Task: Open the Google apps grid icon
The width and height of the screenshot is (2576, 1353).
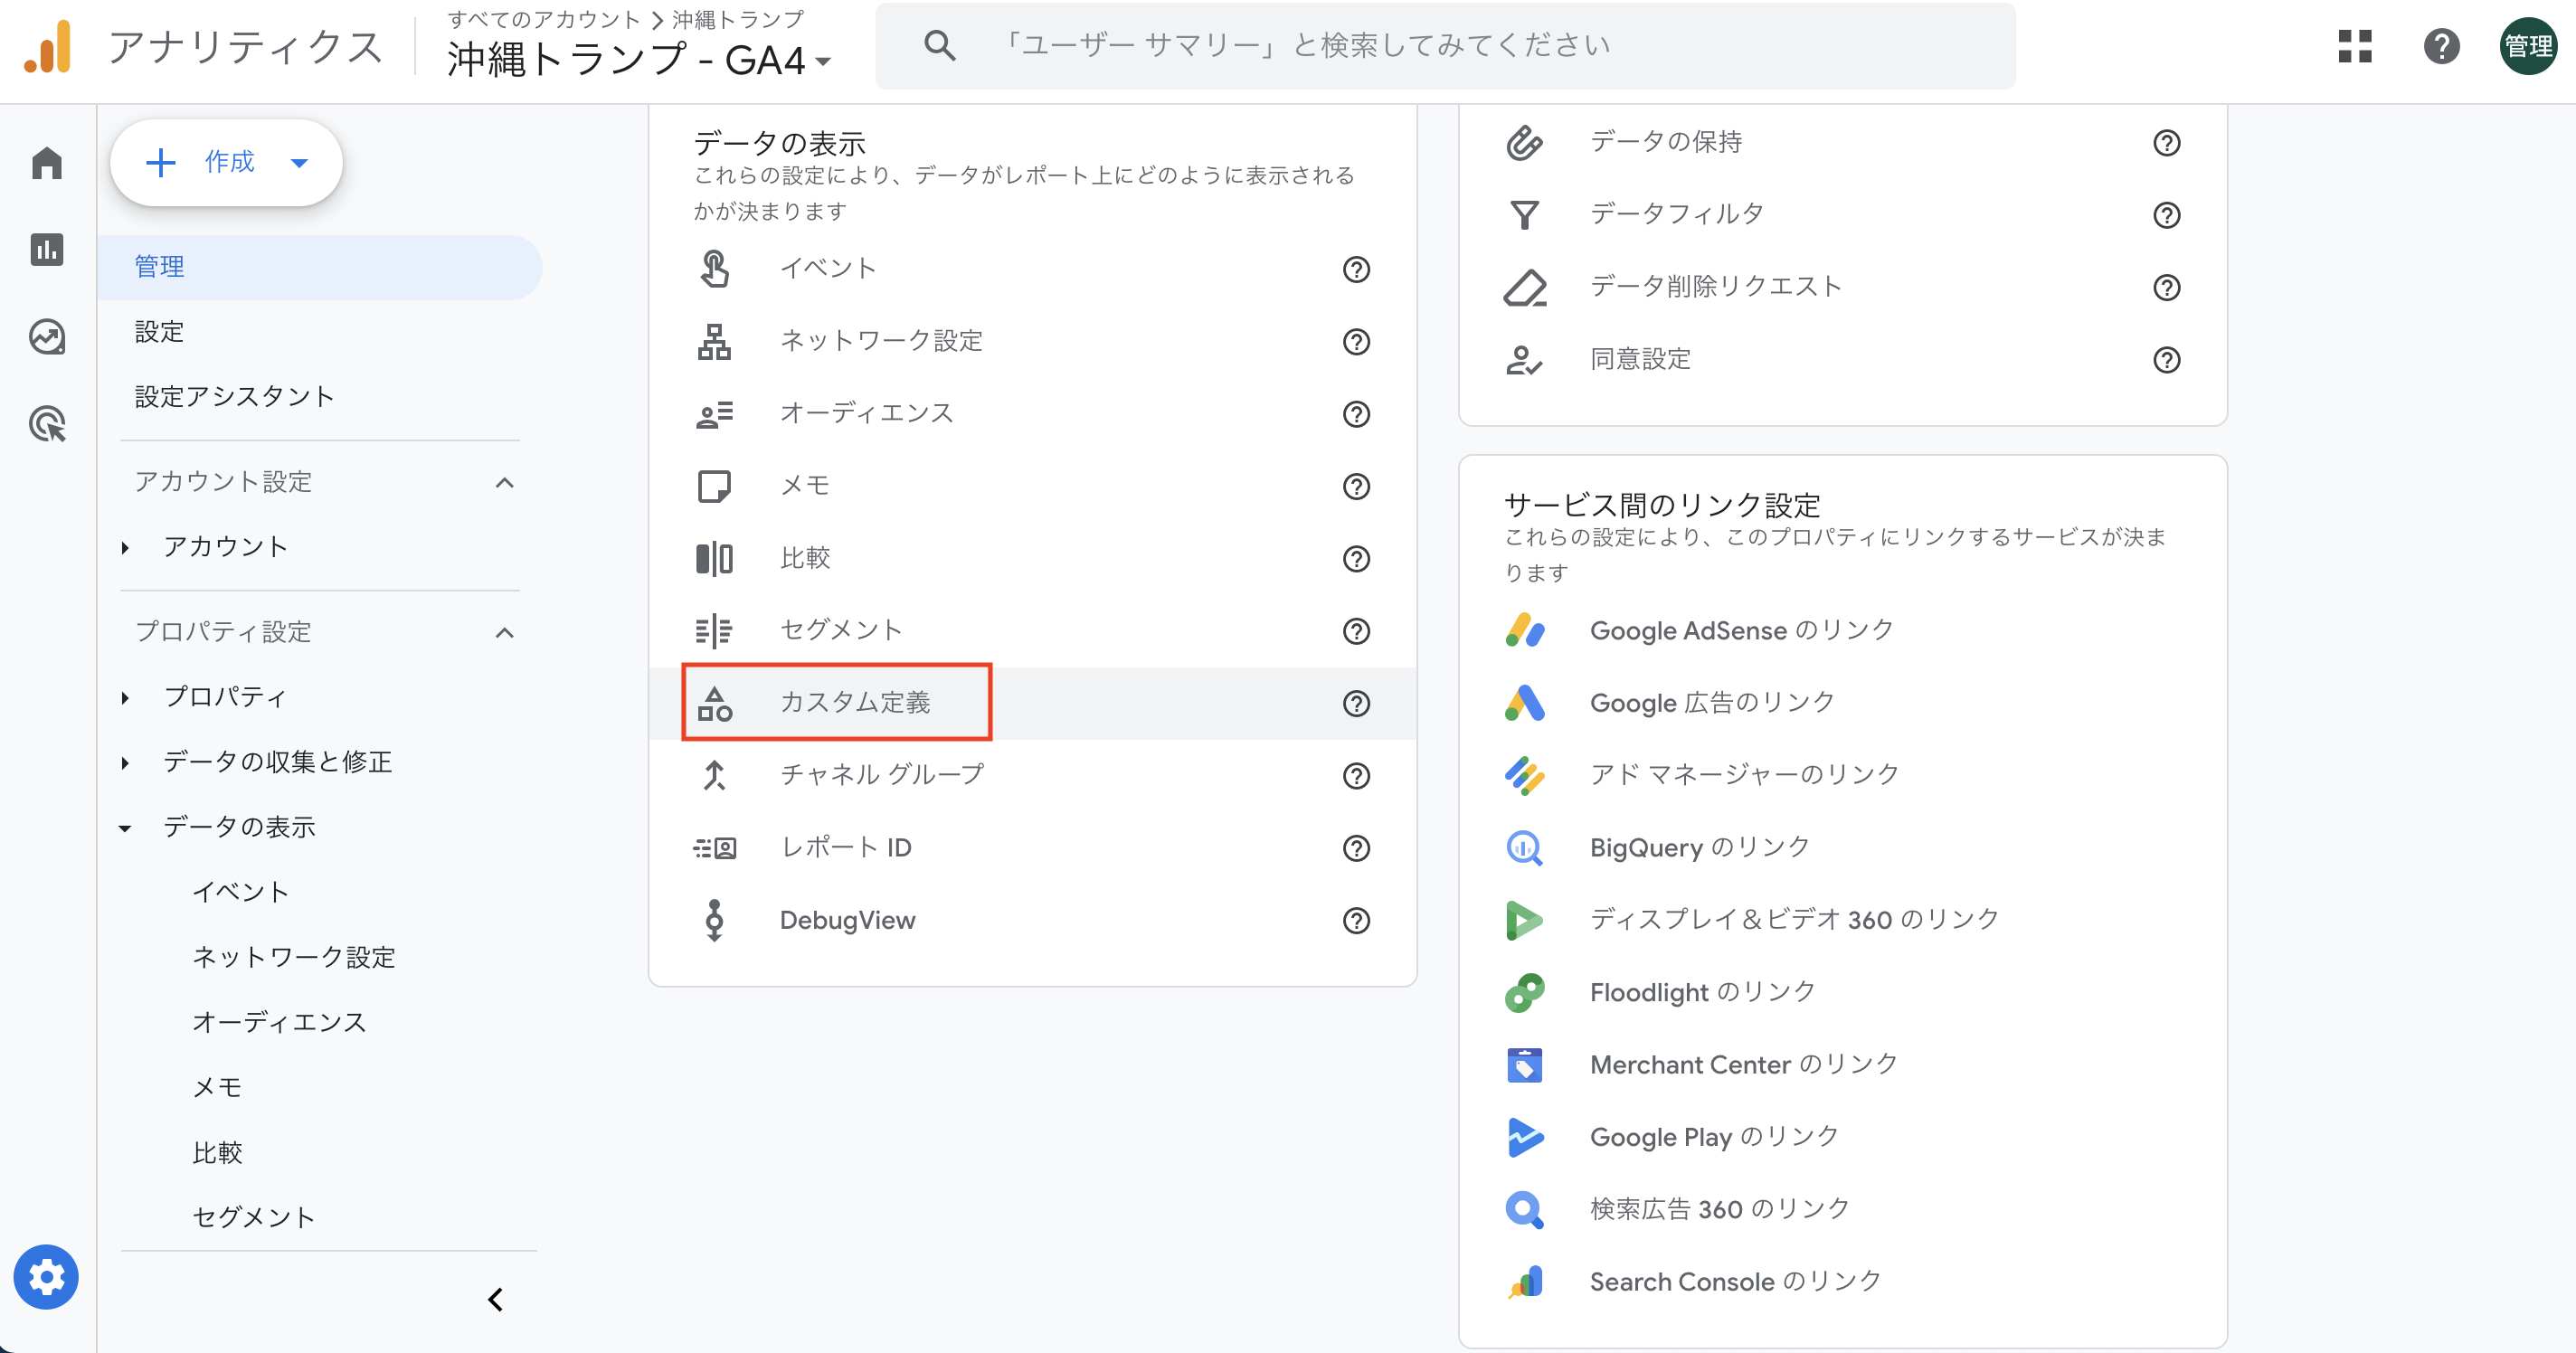Action: [x=2354, y=46]
